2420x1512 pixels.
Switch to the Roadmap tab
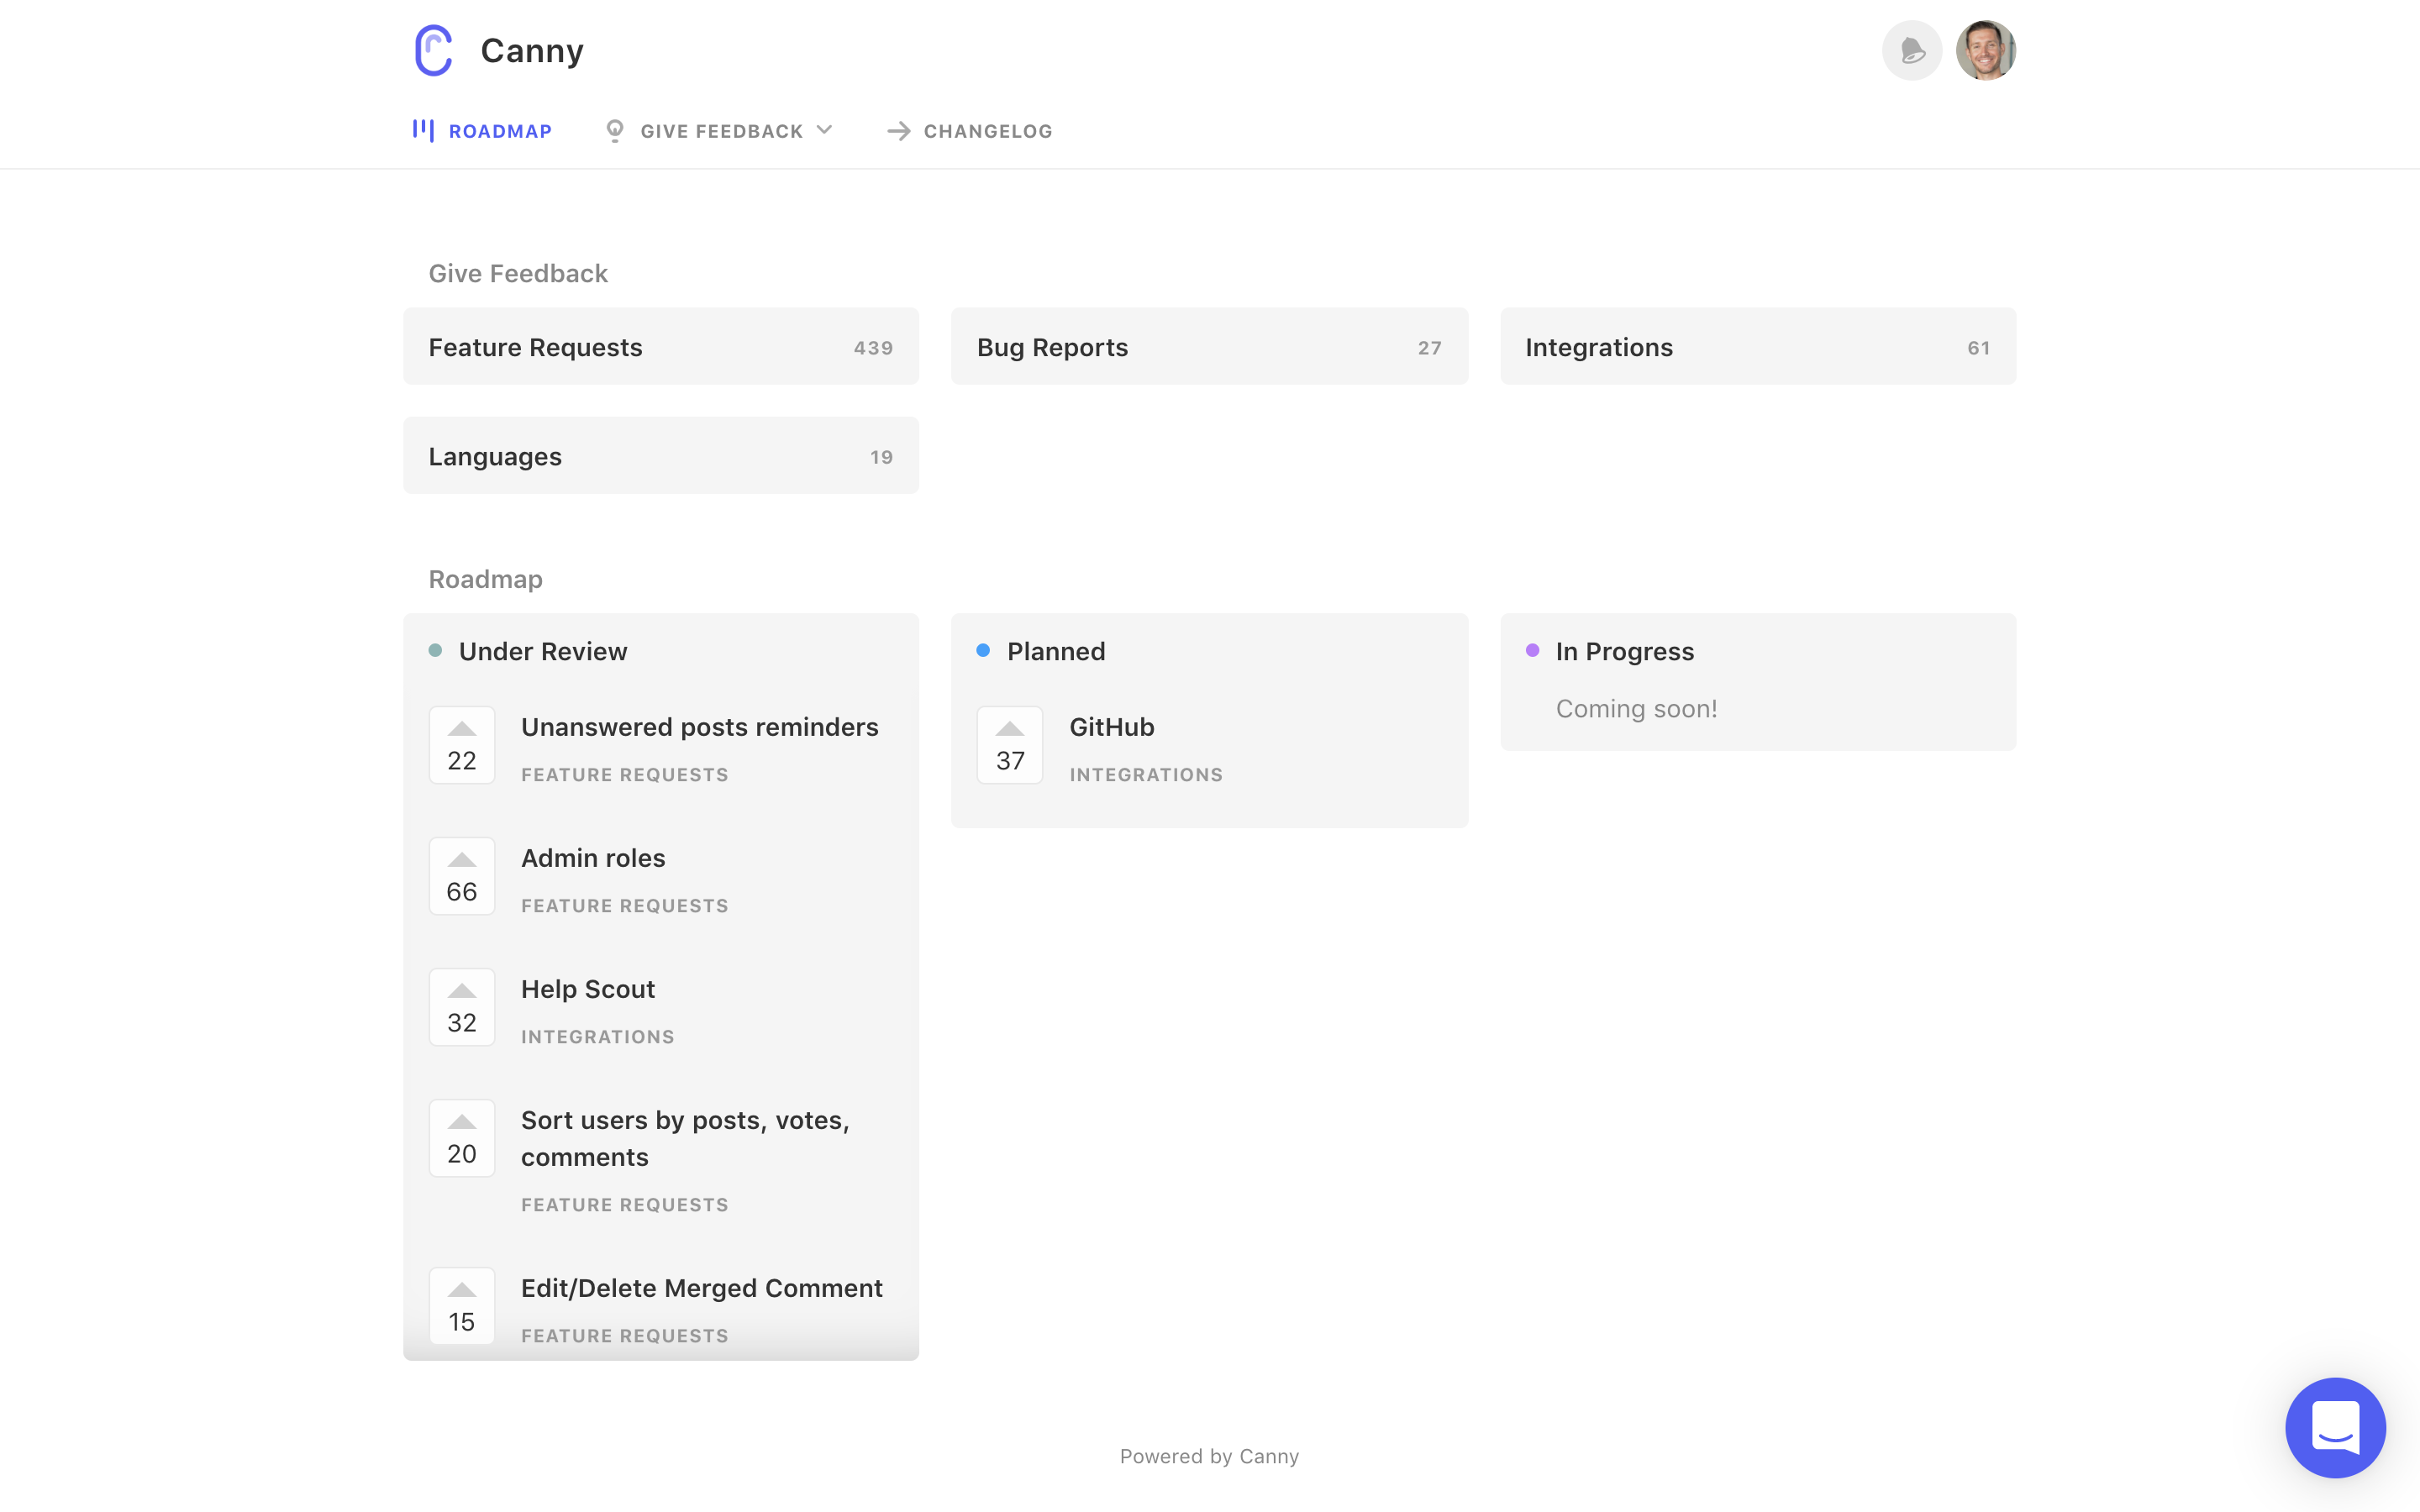[x=482, y=131]
